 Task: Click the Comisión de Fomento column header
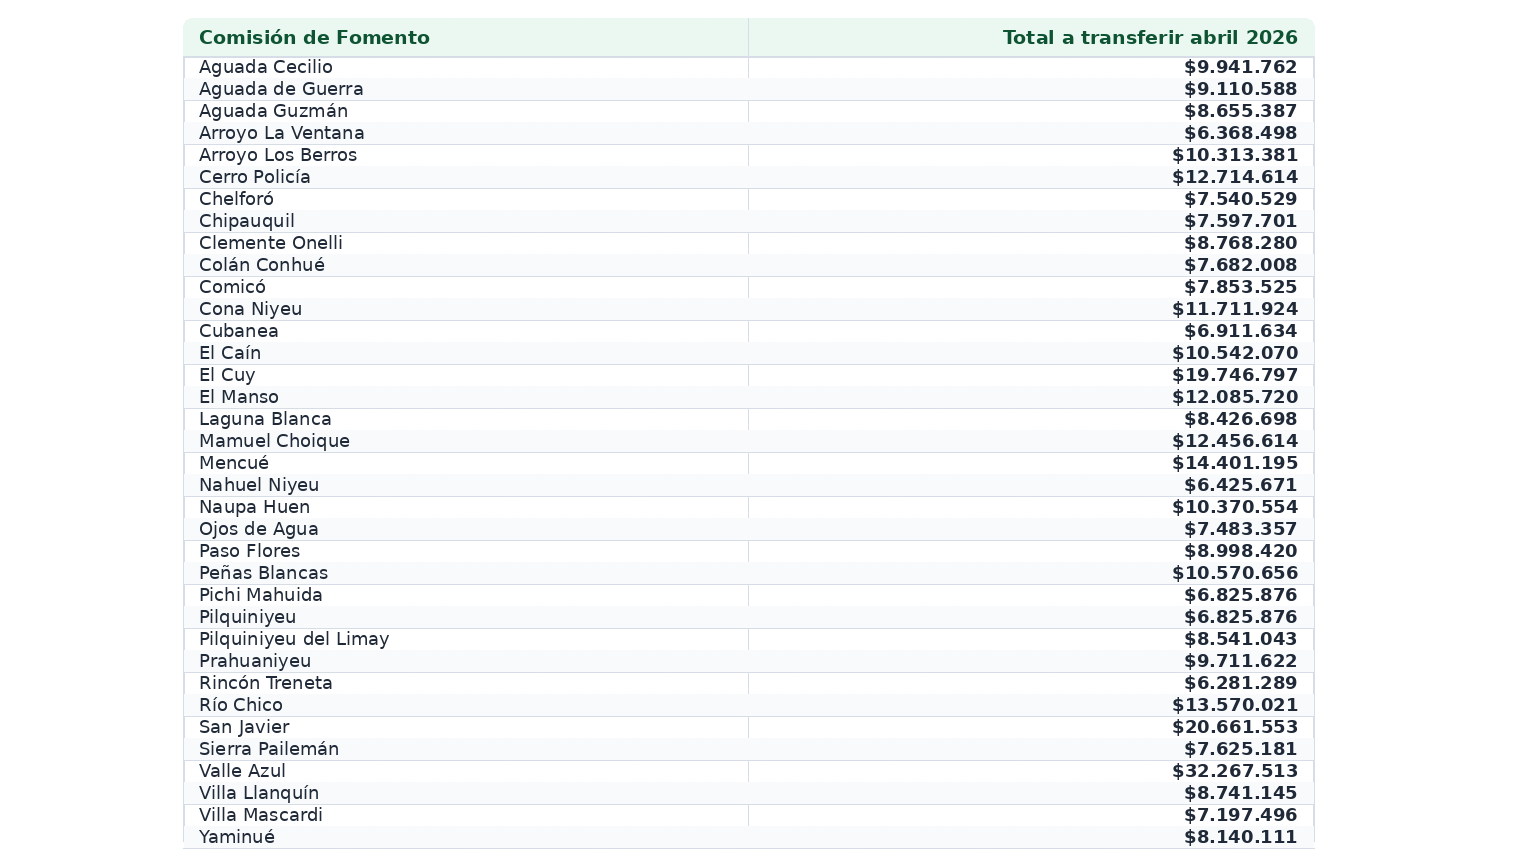314,38
